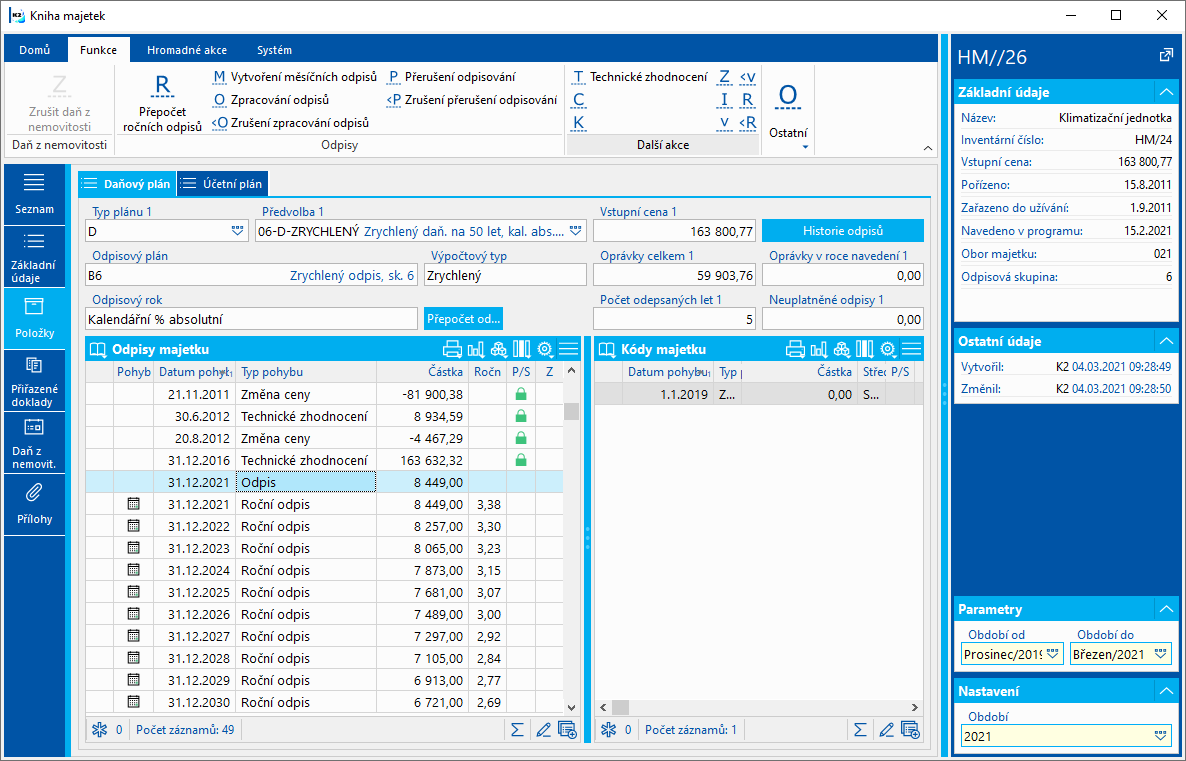Select the Roční odpis row dated 31.12.2025
The height and width of the screenshot is (761, 1186).
[324, 592]
